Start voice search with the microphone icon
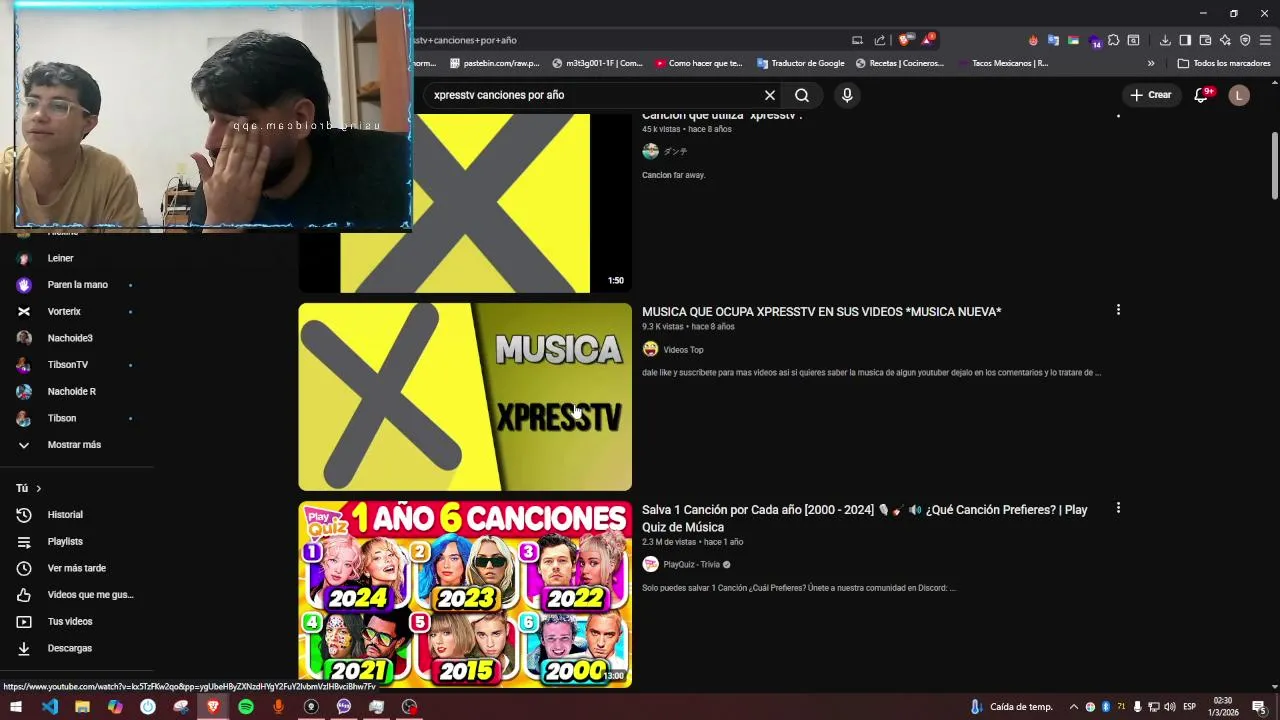Viewport: 1280px width, 720px height. pyautogui.click(x=847, y=95)
